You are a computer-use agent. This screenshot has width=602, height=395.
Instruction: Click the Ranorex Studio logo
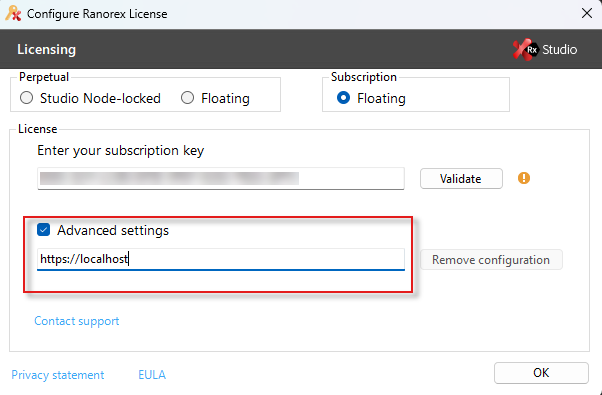[544, 50]
